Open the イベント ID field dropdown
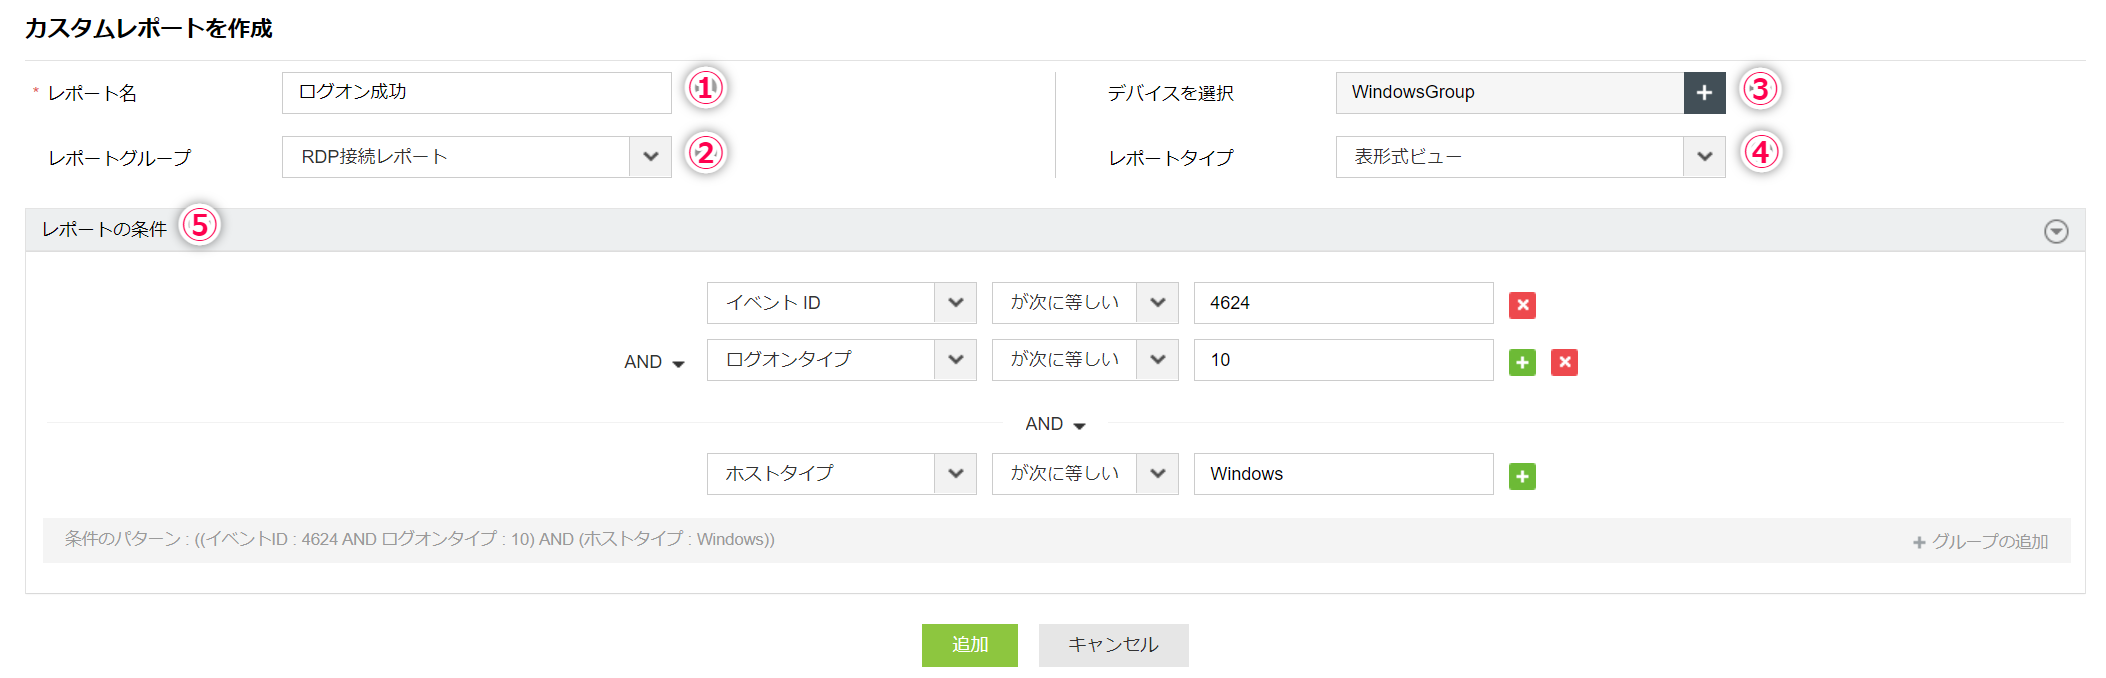 click(x=955, y=303)
